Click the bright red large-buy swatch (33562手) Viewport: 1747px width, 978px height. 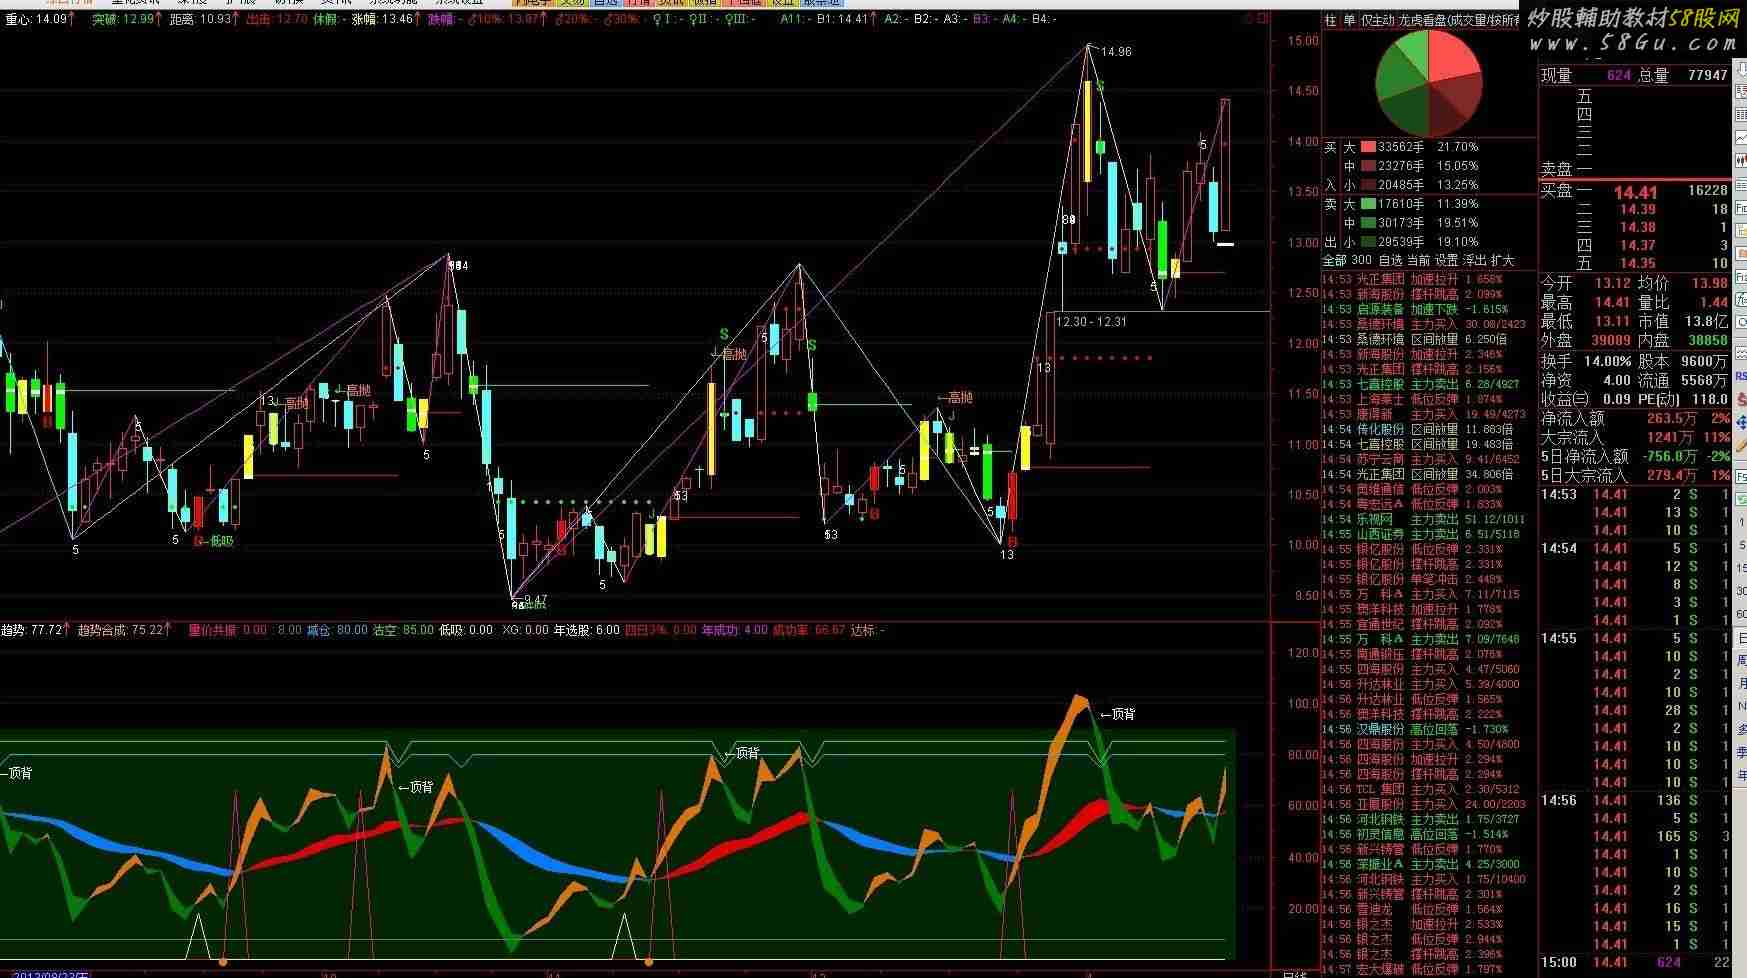coord(1367,147)
